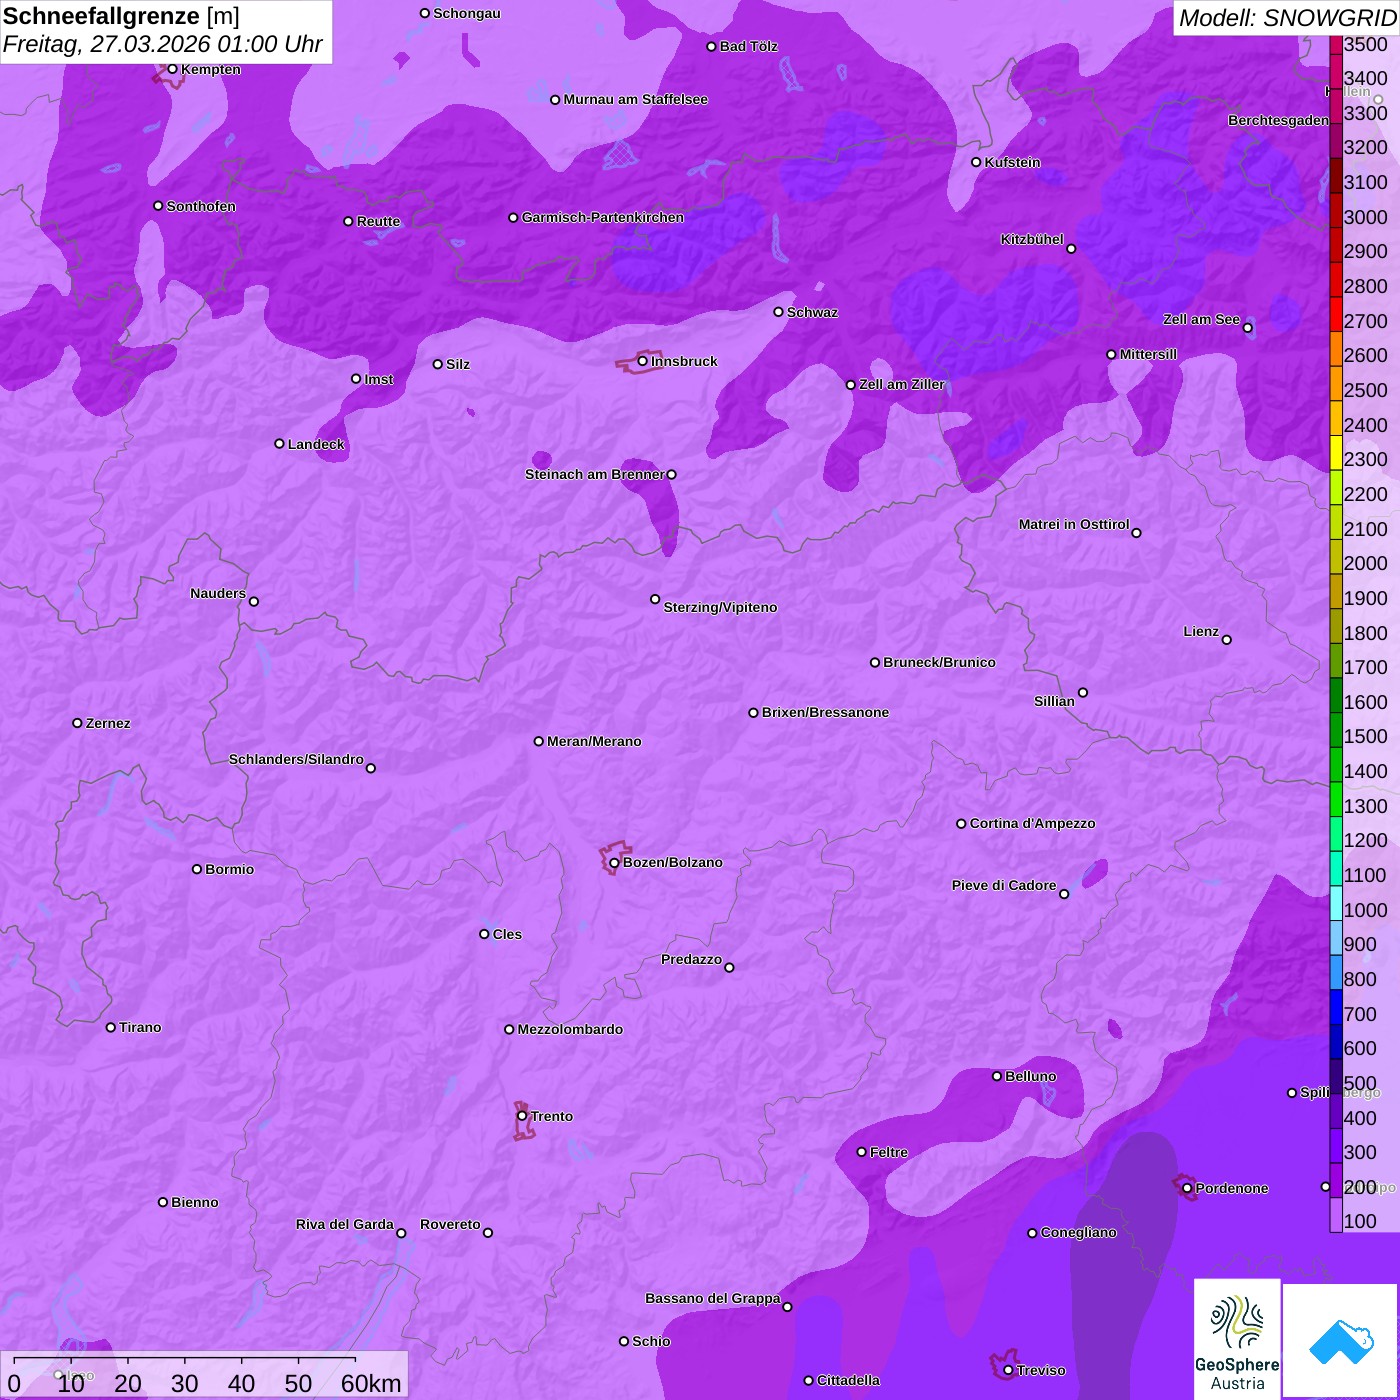This screenshot has width=1400, height=1400.
Task: Select the blue legend swatch beside 700
Action: pyautogui.click(x=1336, y=1006)
